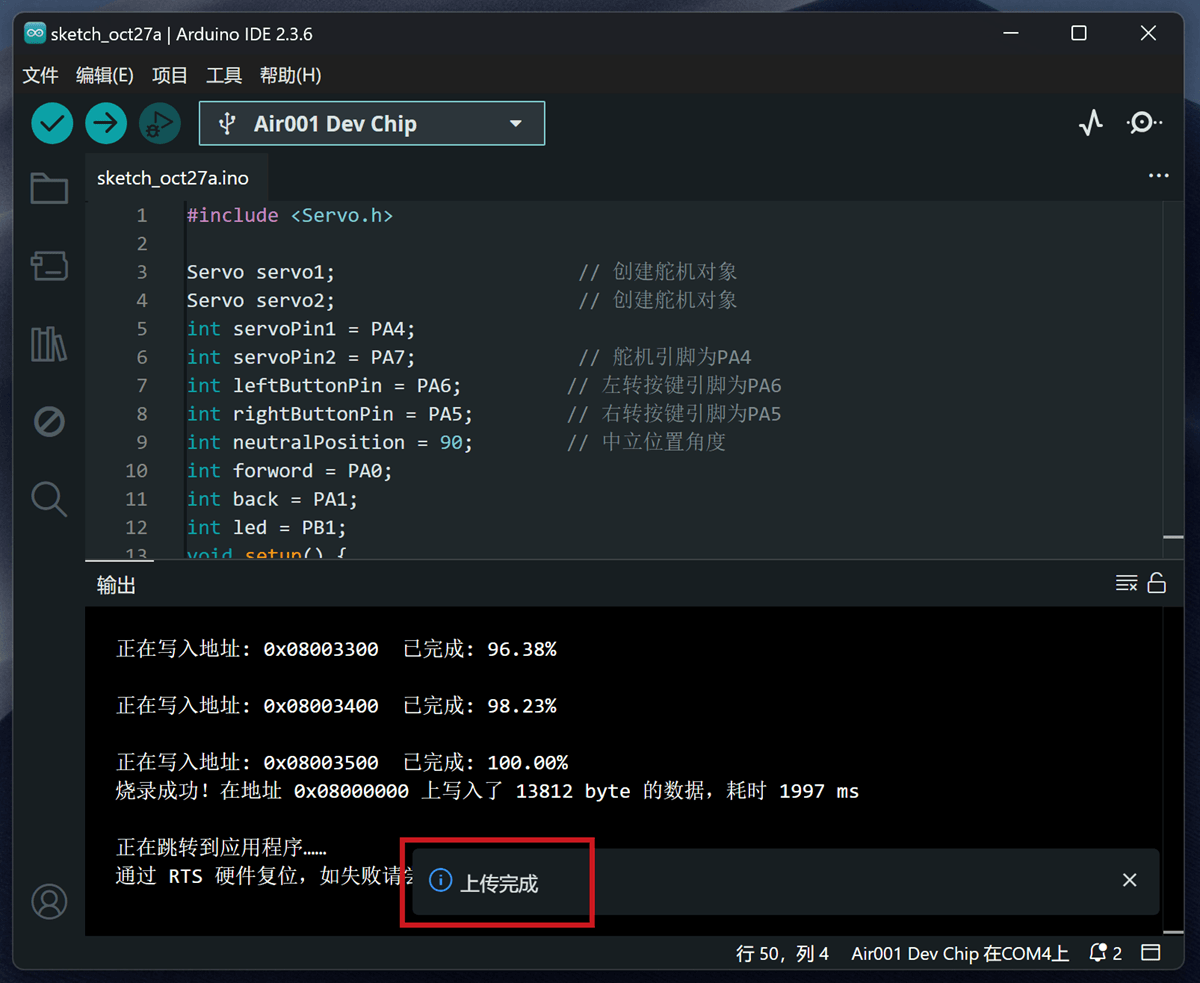This screenshot has width=1200, height=983.
Task: Click the int neutralPosition = 90; line
Action: pos(330,442)
